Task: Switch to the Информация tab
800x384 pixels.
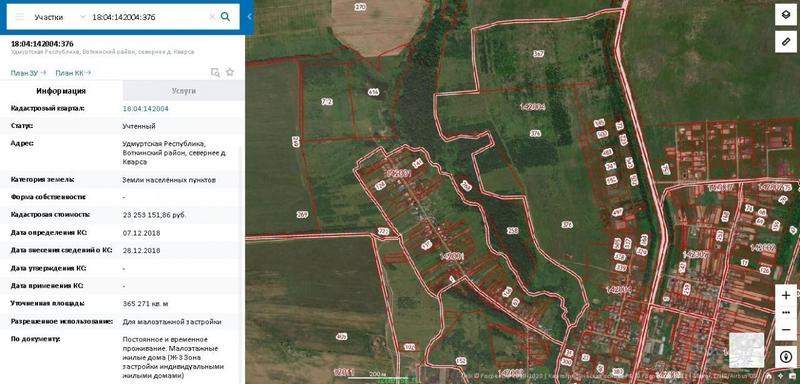Action: (x=61, y=91)
